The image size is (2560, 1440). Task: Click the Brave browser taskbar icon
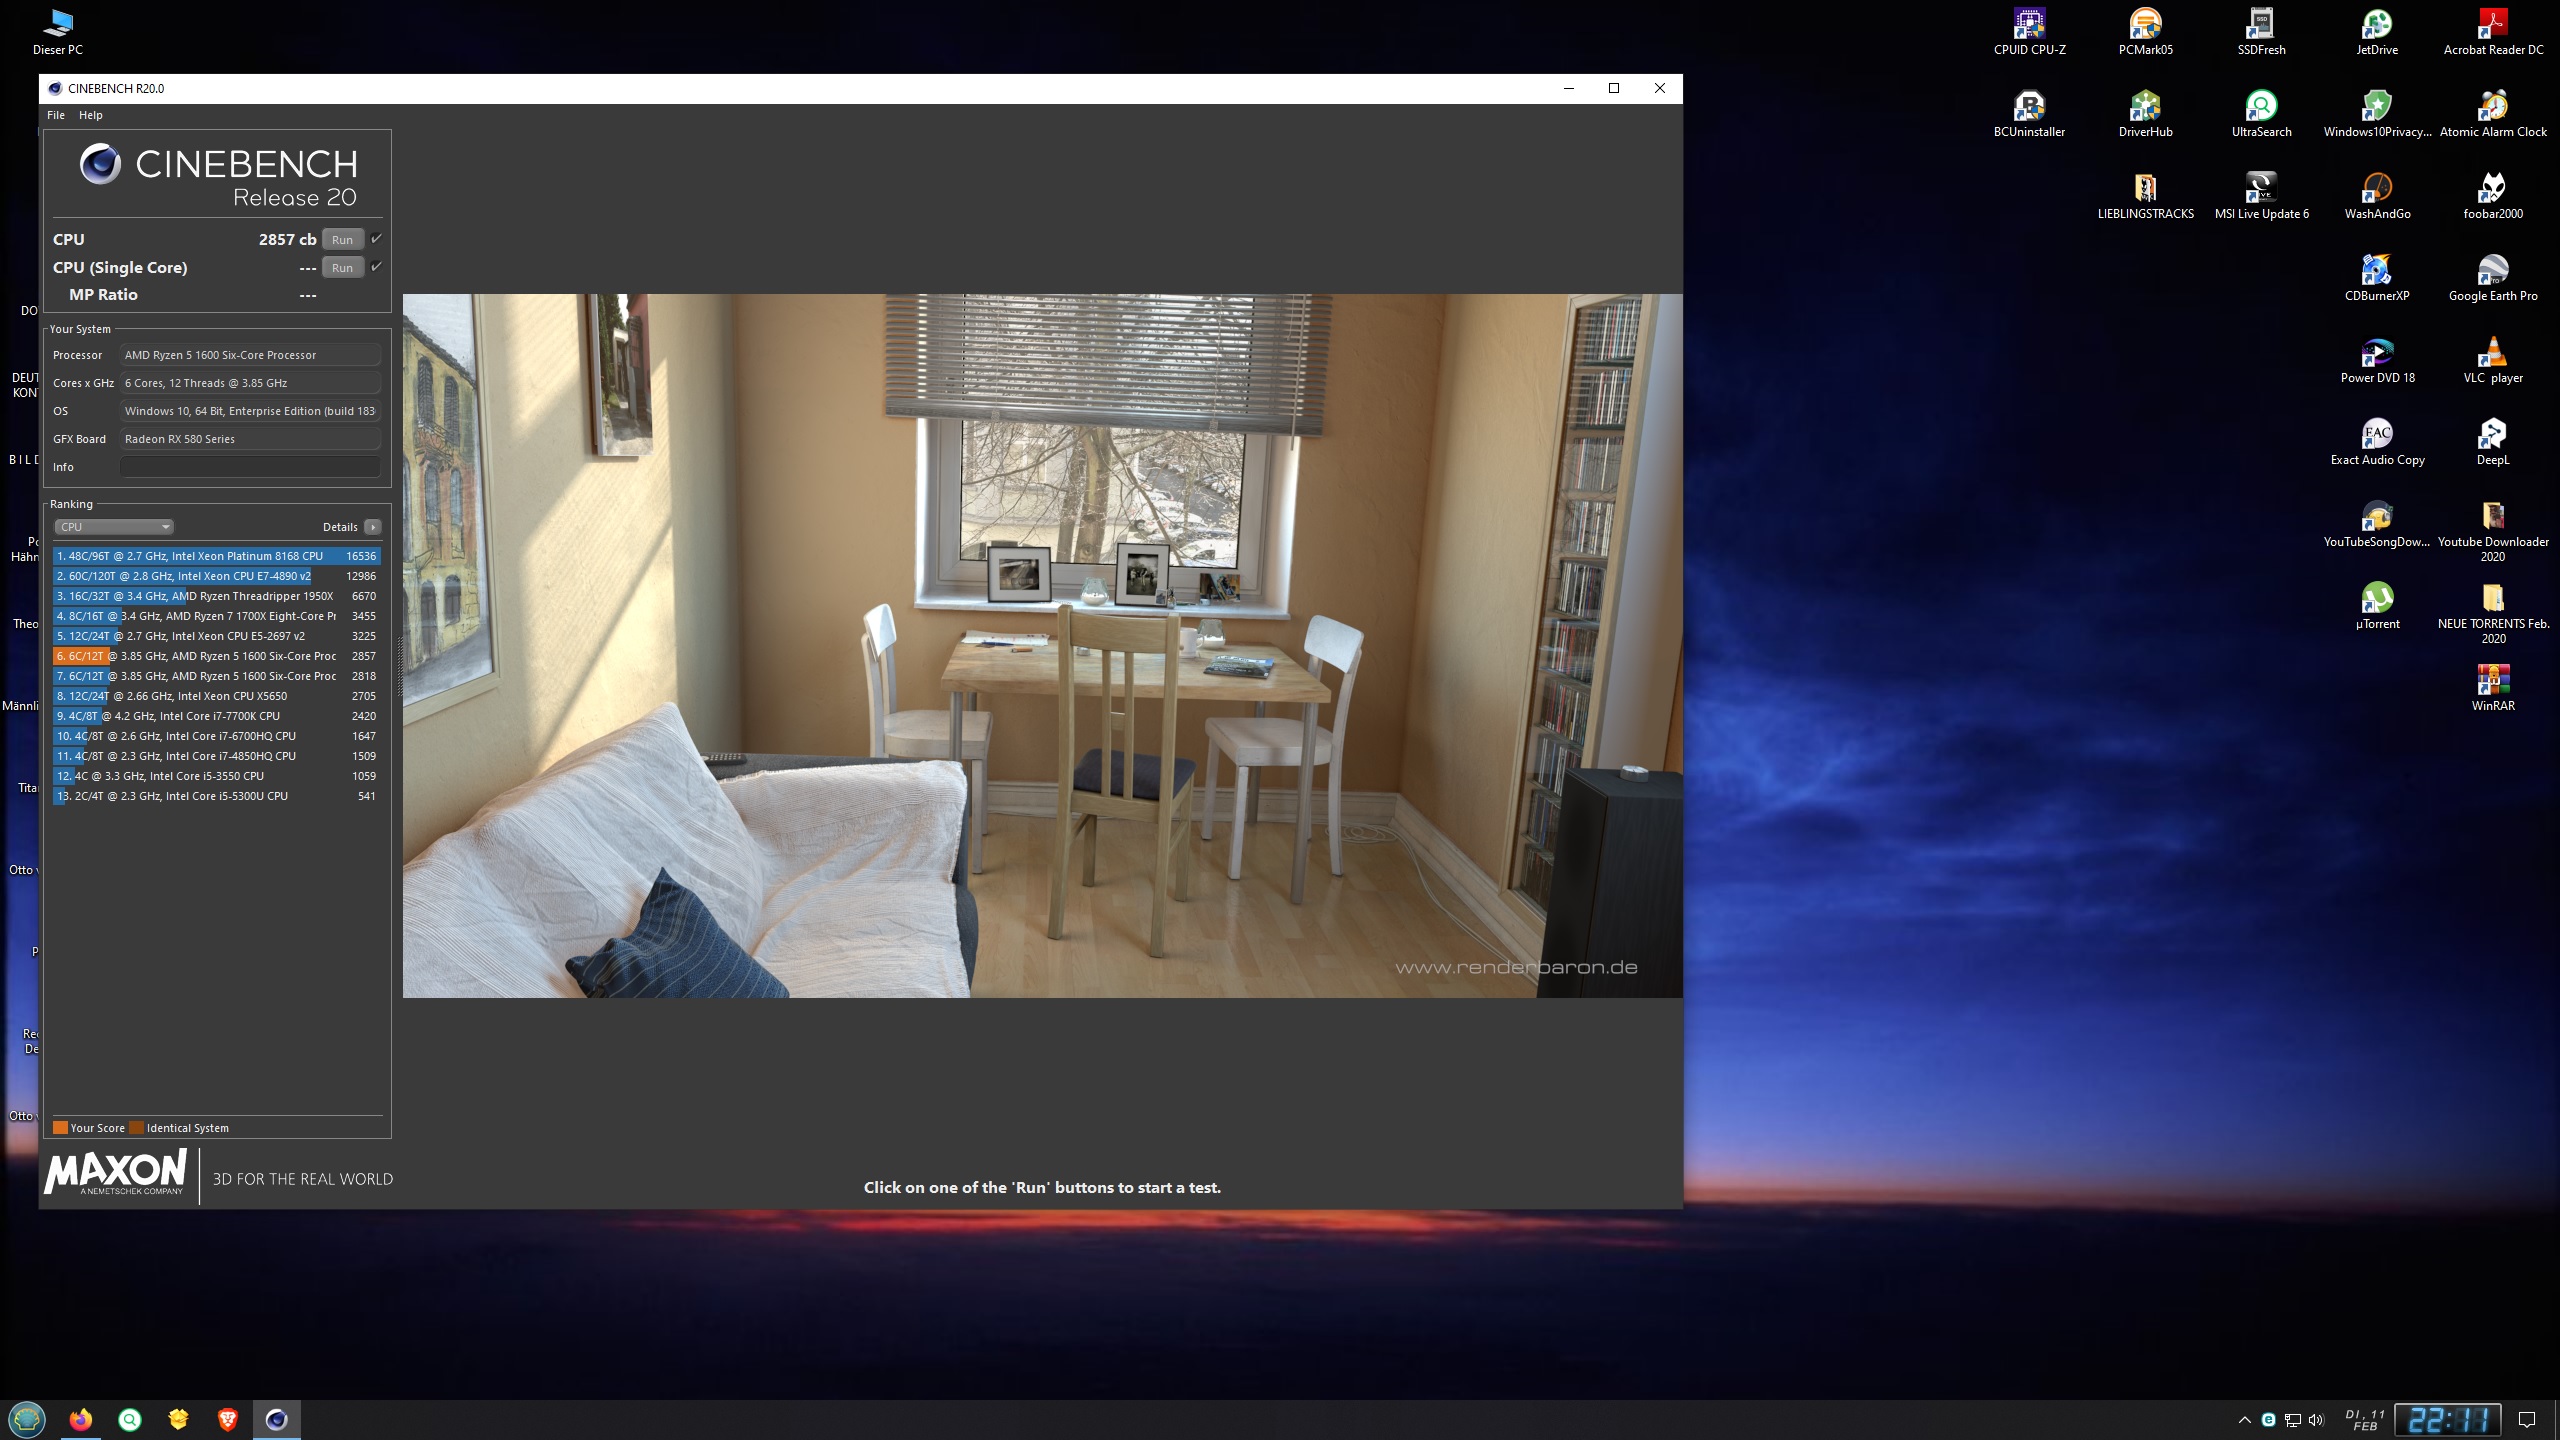tap(228, 1419)
